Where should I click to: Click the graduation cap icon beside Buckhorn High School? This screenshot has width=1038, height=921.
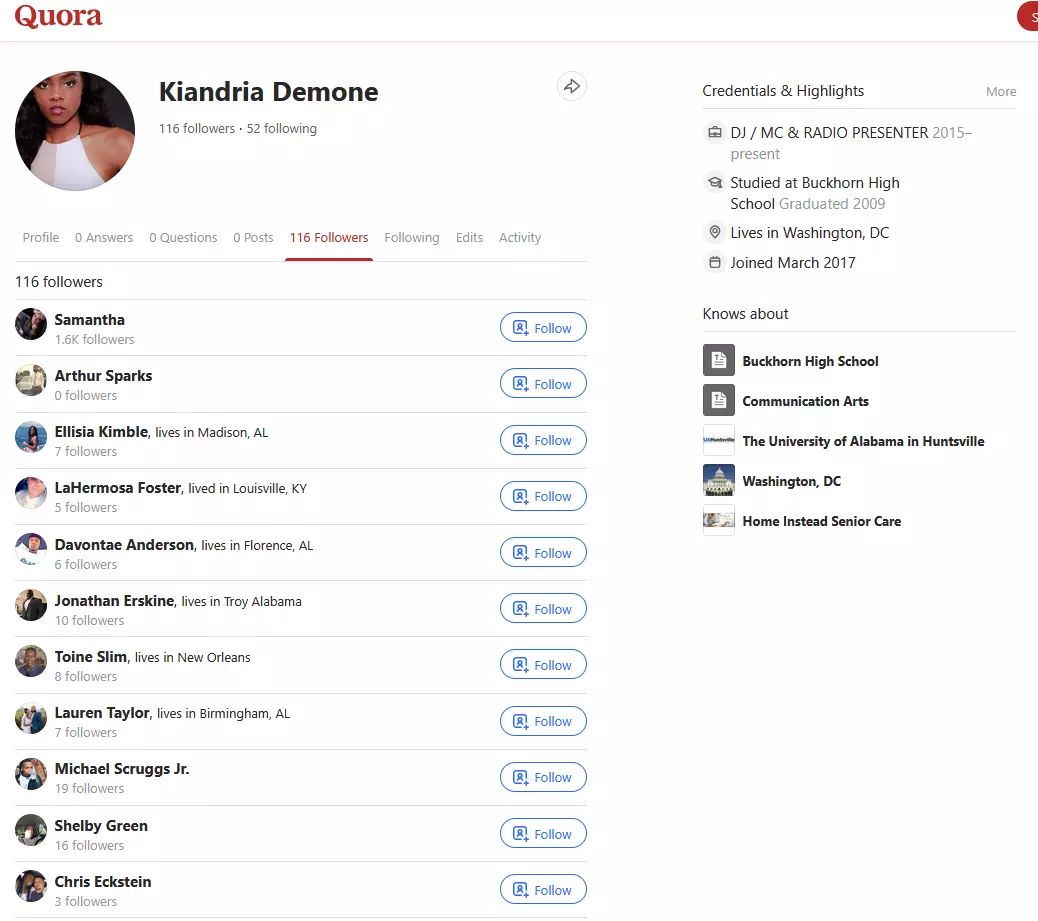click(715, 182)
